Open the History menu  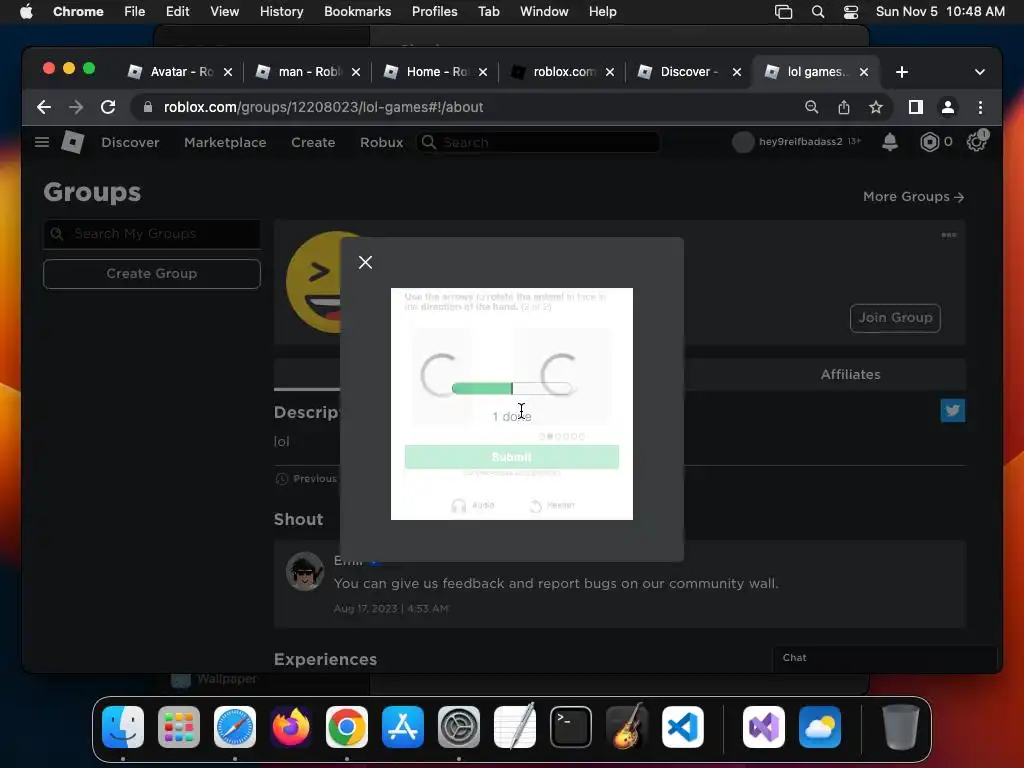pyautogui.click(x=281, y=11)
